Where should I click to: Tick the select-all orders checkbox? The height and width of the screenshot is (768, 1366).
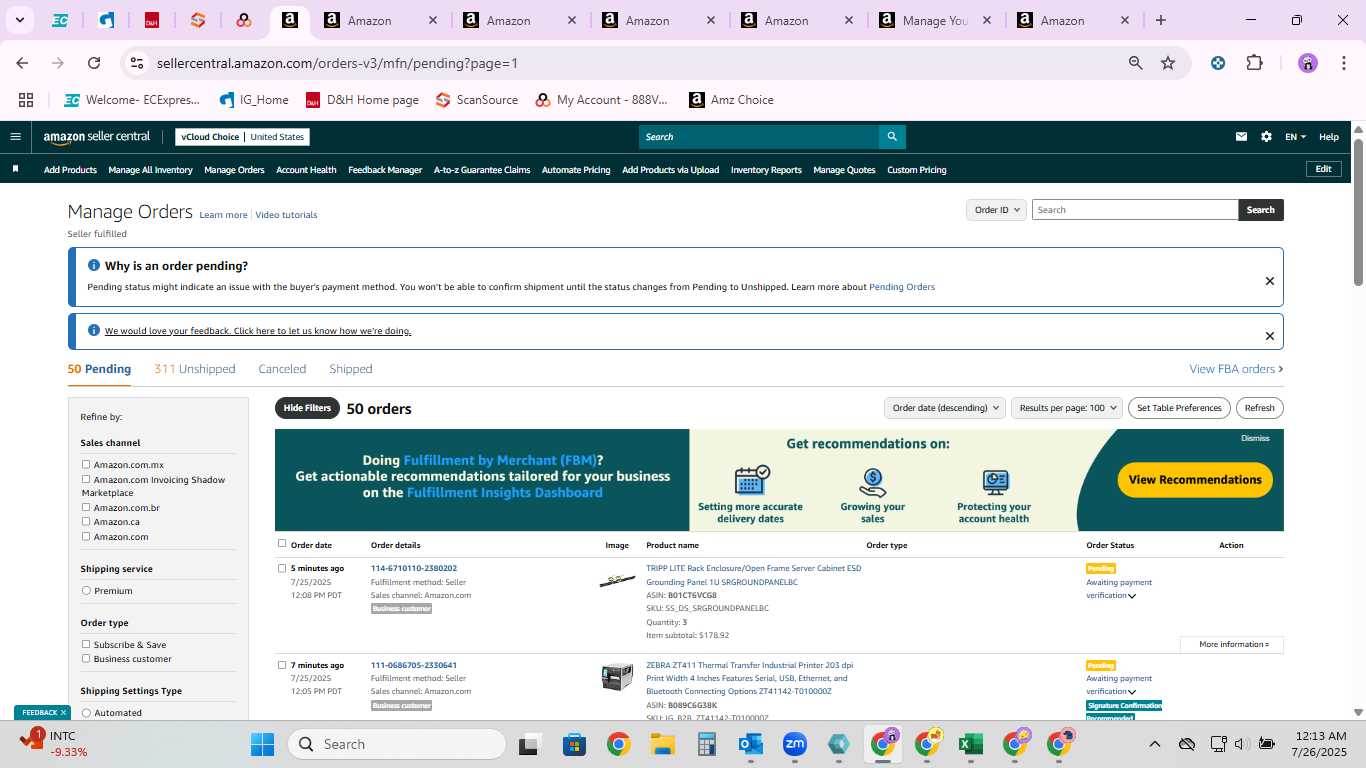click(x=282, y=544)
